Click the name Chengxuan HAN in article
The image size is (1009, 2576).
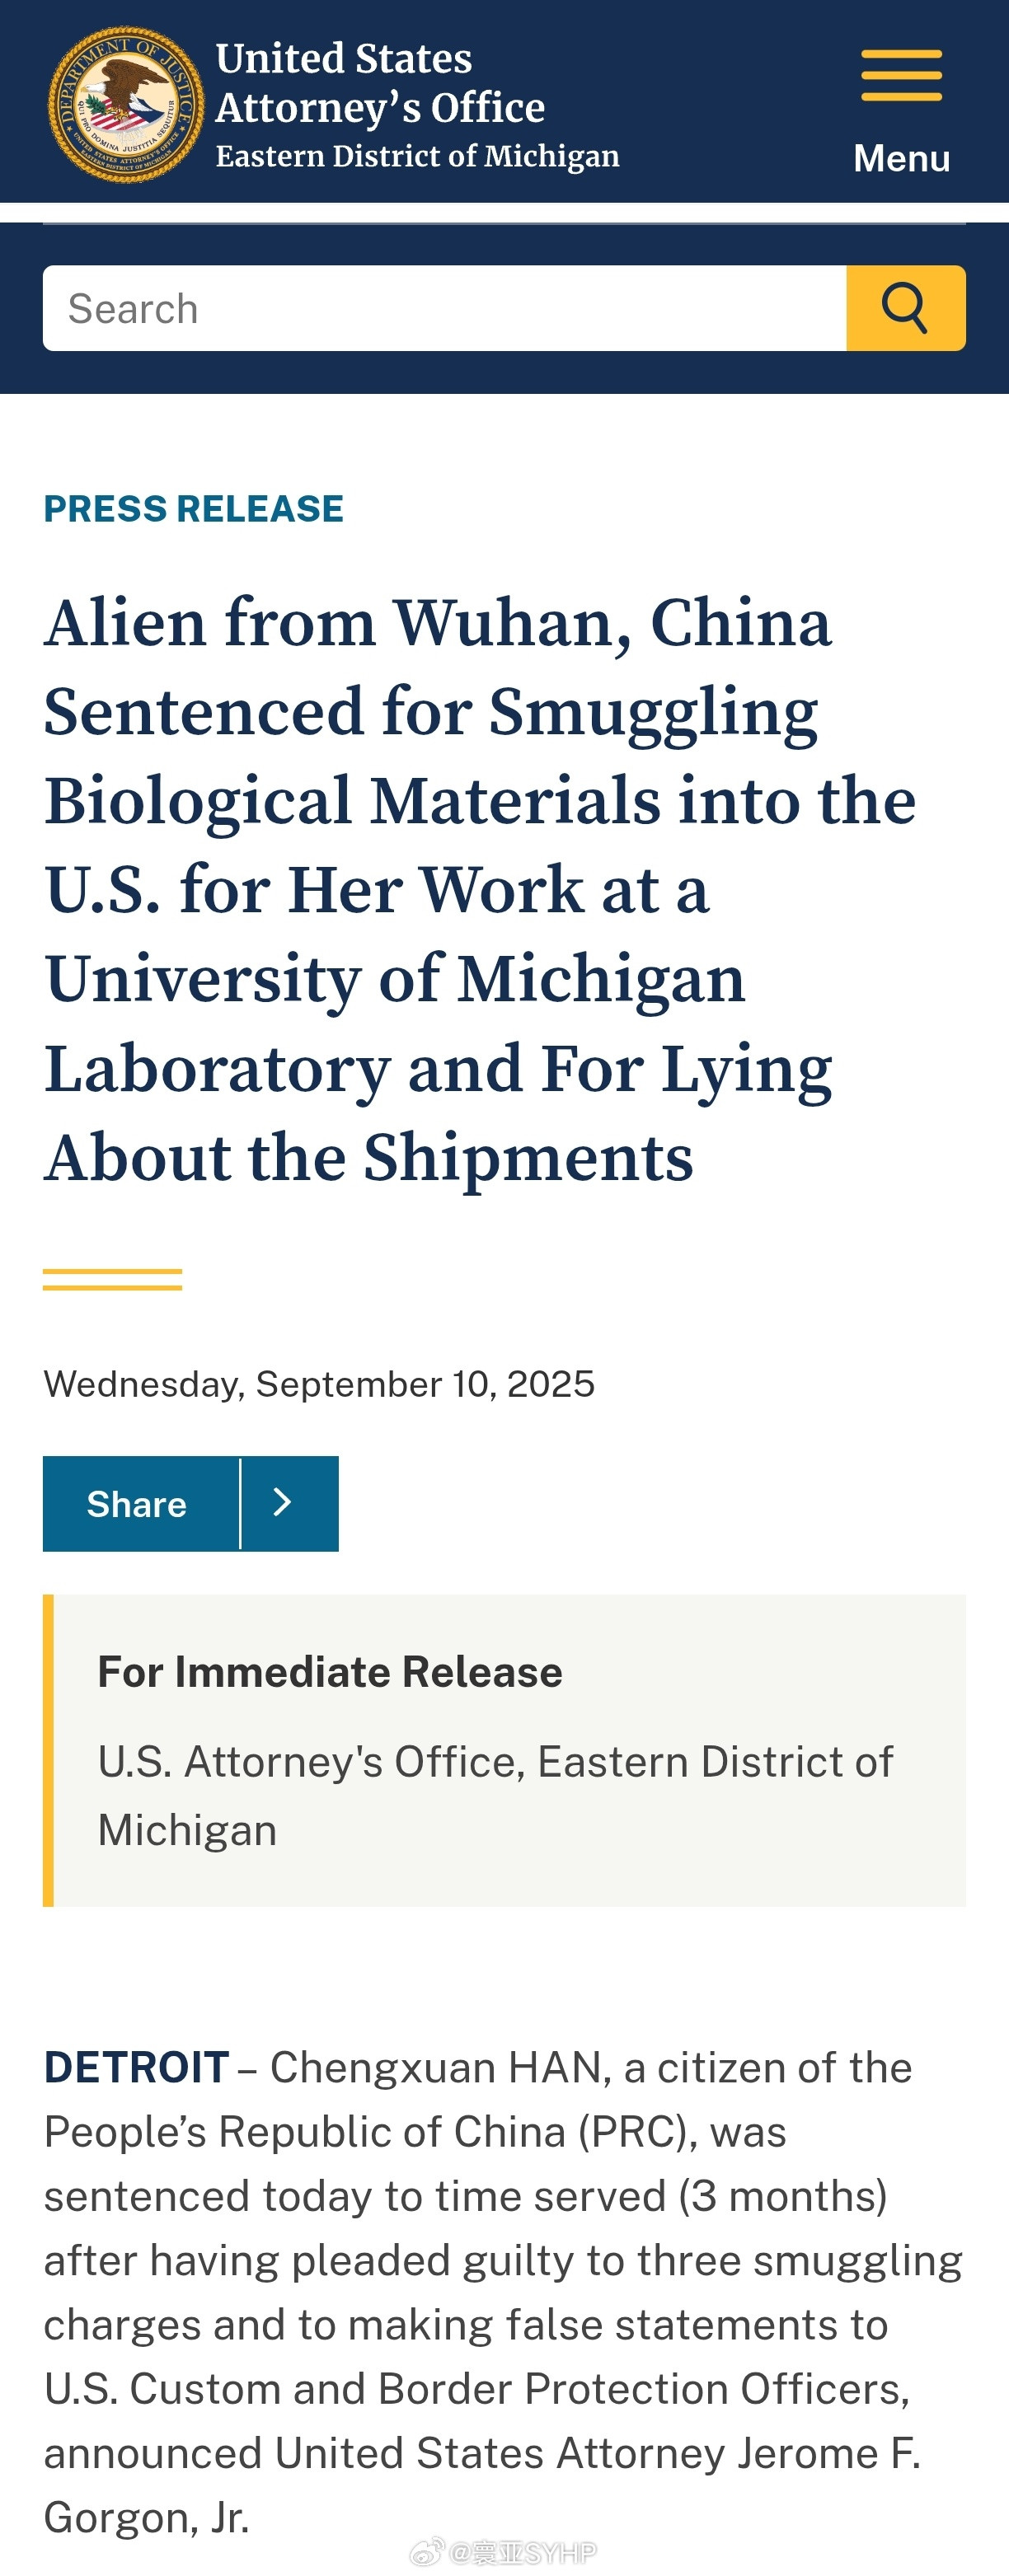(x=440, y=2067)
